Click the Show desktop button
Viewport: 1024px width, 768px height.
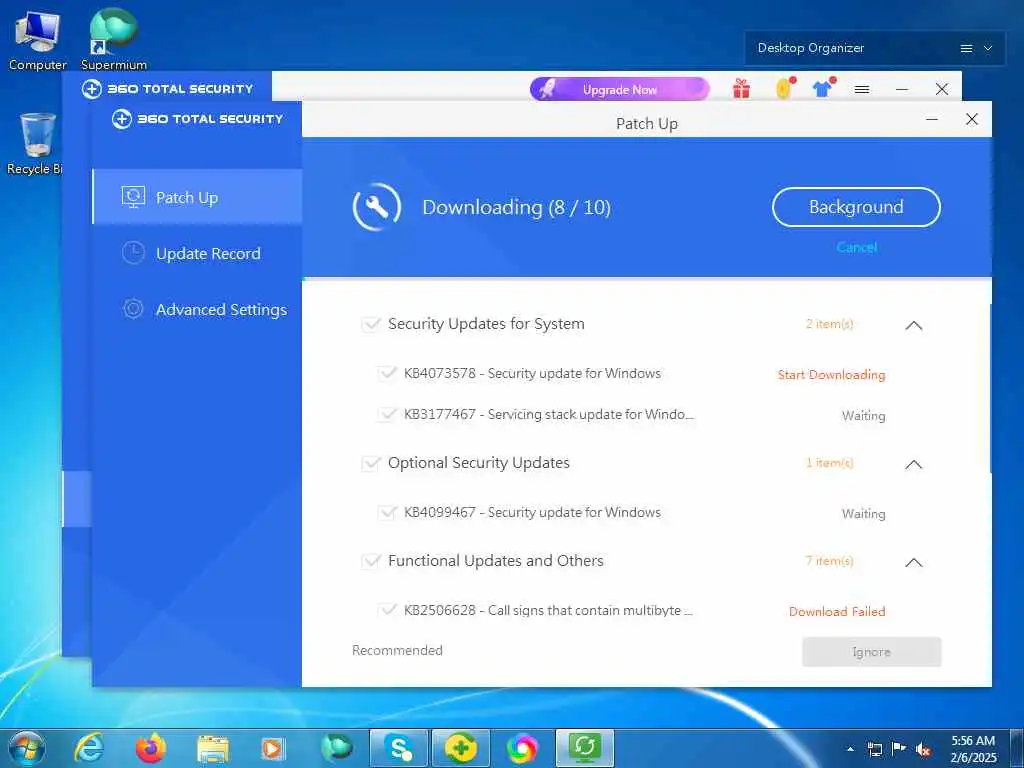(1017, 748)
